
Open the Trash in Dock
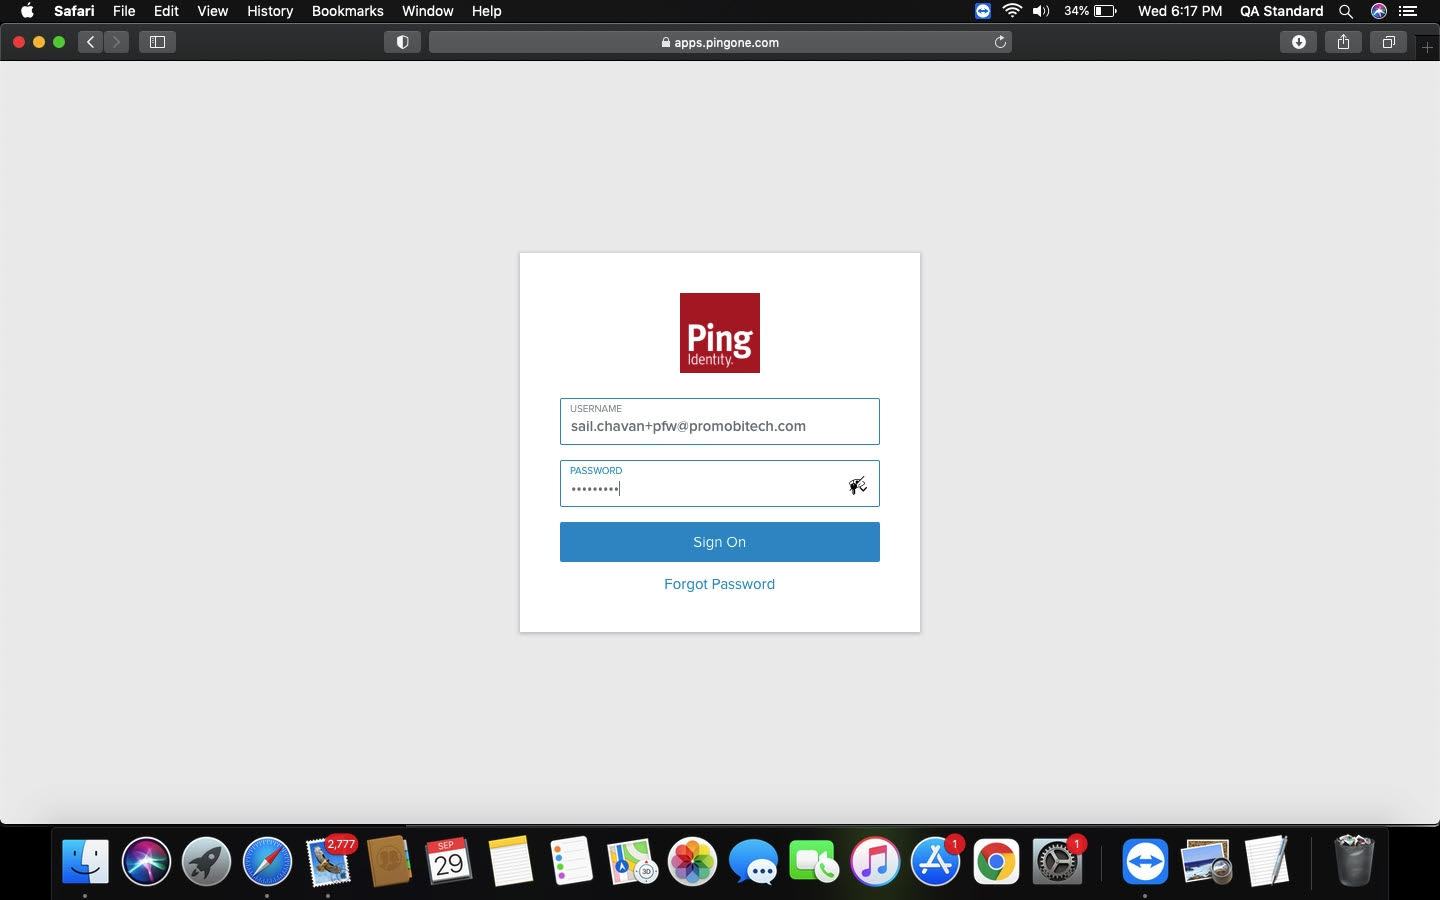[1354, 861]
